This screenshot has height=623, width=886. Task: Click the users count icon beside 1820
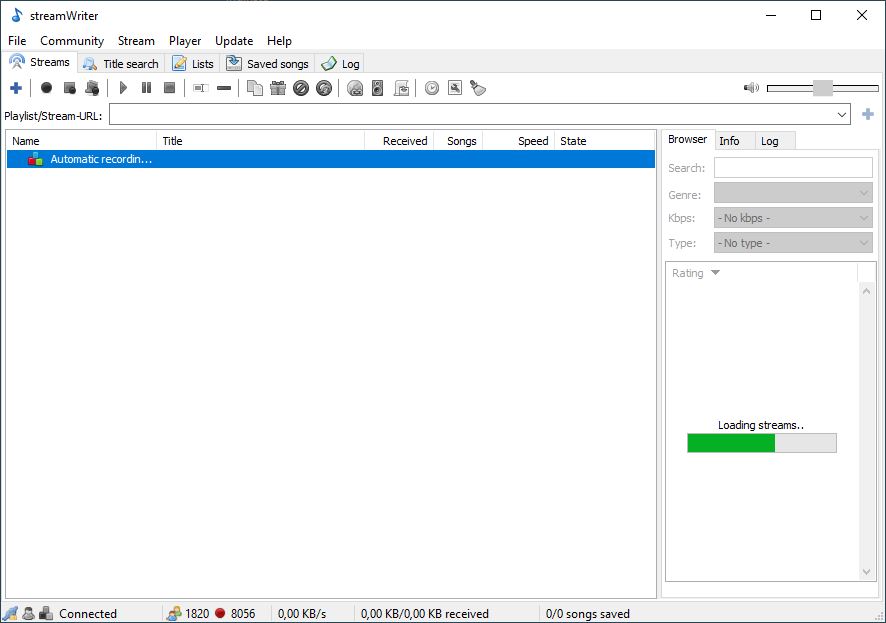point(174,613)
